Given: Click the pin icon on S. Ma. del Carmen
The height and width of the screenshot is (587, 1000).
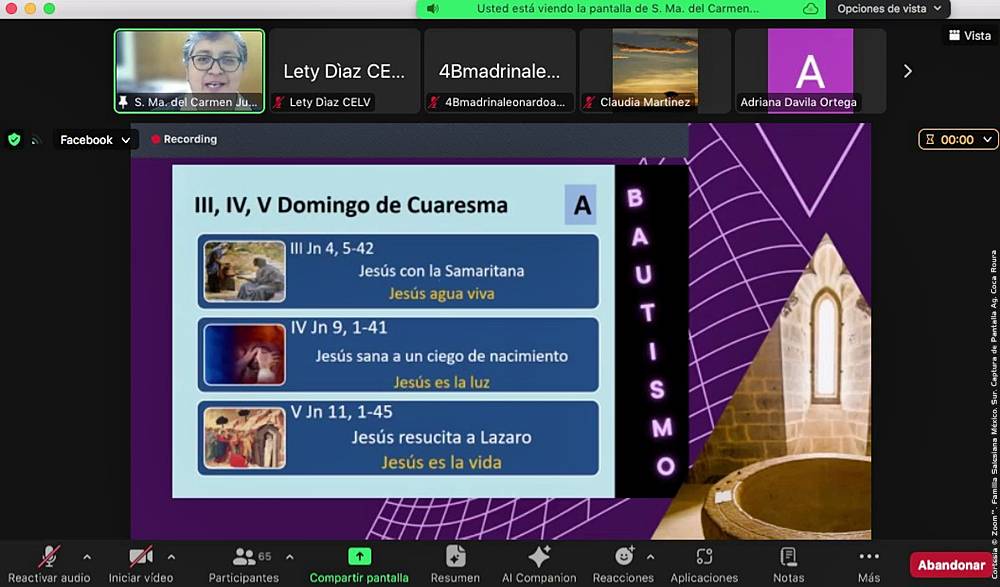Looking at the screenshot, I should pos(123,101).
